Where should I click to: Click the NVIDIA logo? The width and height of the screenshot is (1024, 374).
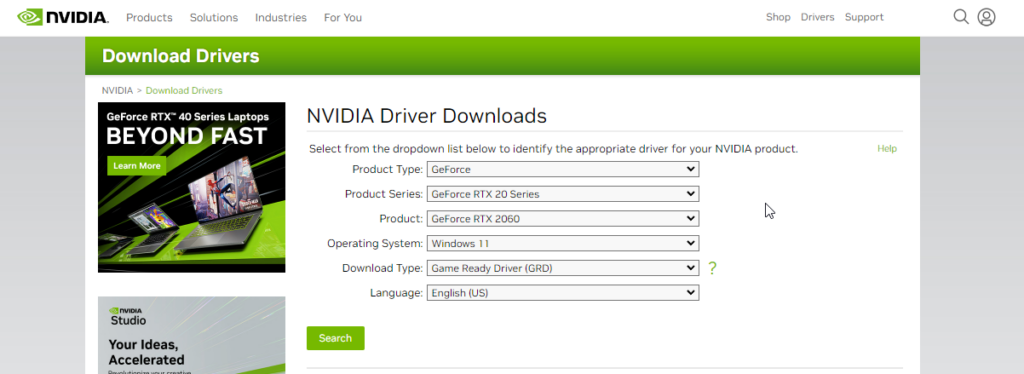[x=63, y=17]
